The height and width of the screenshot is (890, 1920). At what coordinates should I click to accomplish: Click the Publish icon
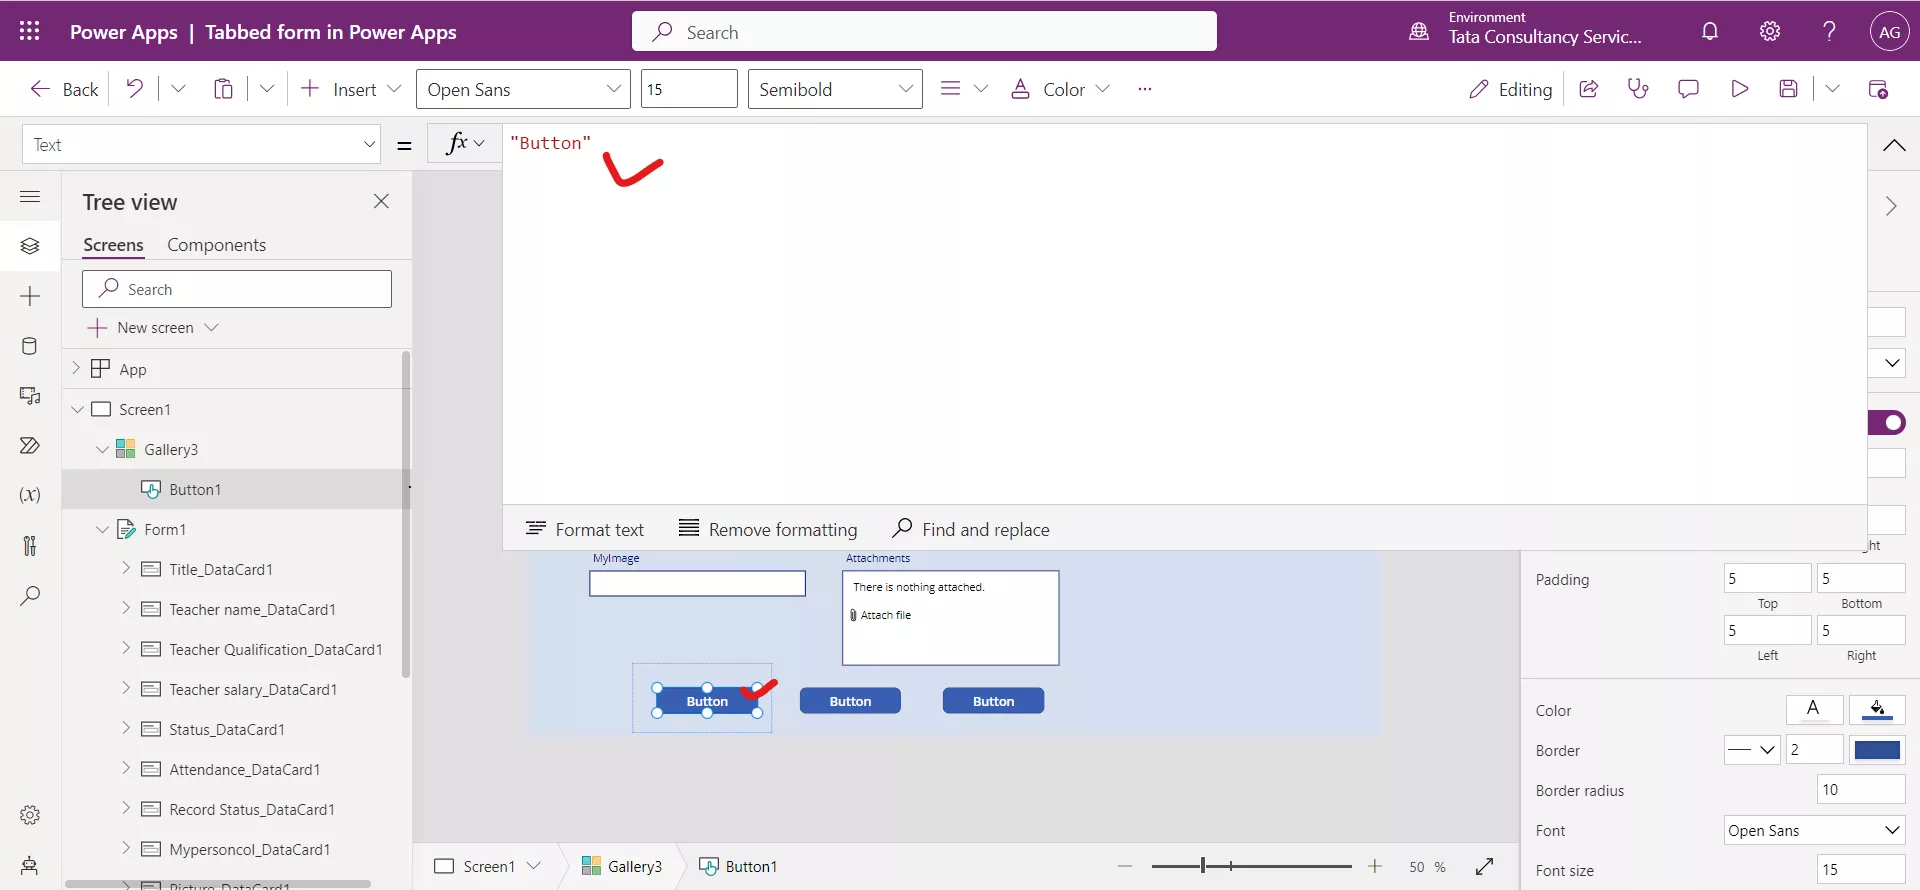coord(1878,89)
